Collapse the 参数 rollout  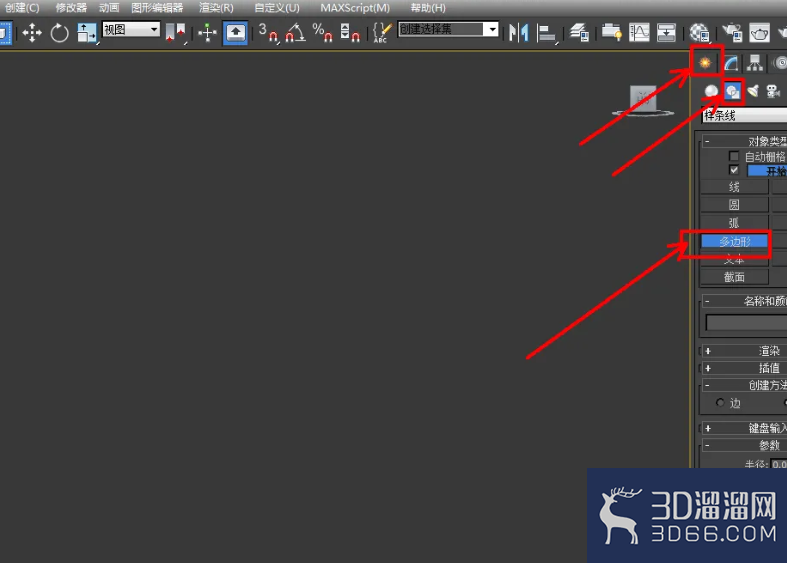click(x=744, y=445)
